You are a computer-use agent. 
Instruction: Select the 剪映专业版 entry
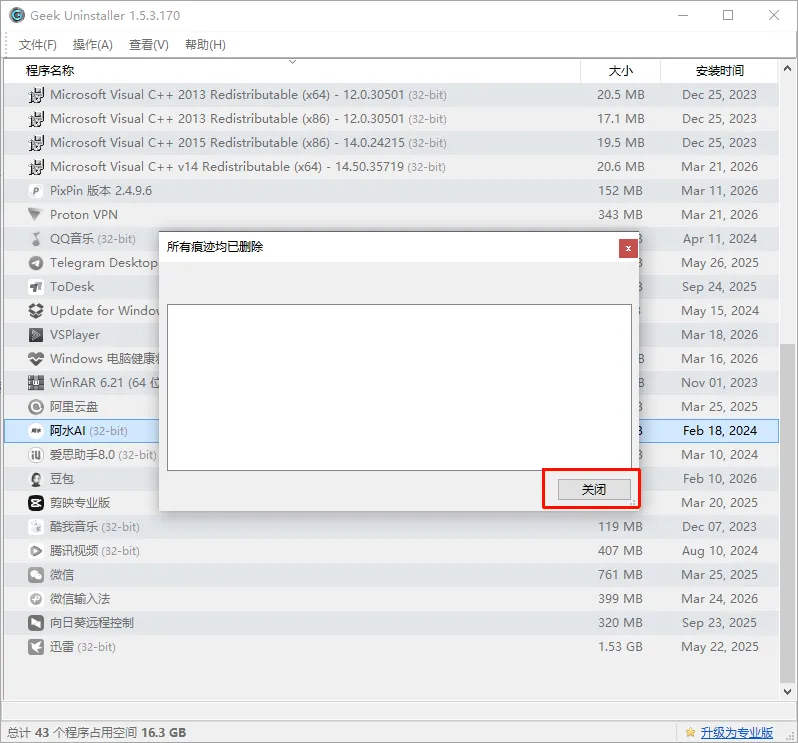[391, 503]
